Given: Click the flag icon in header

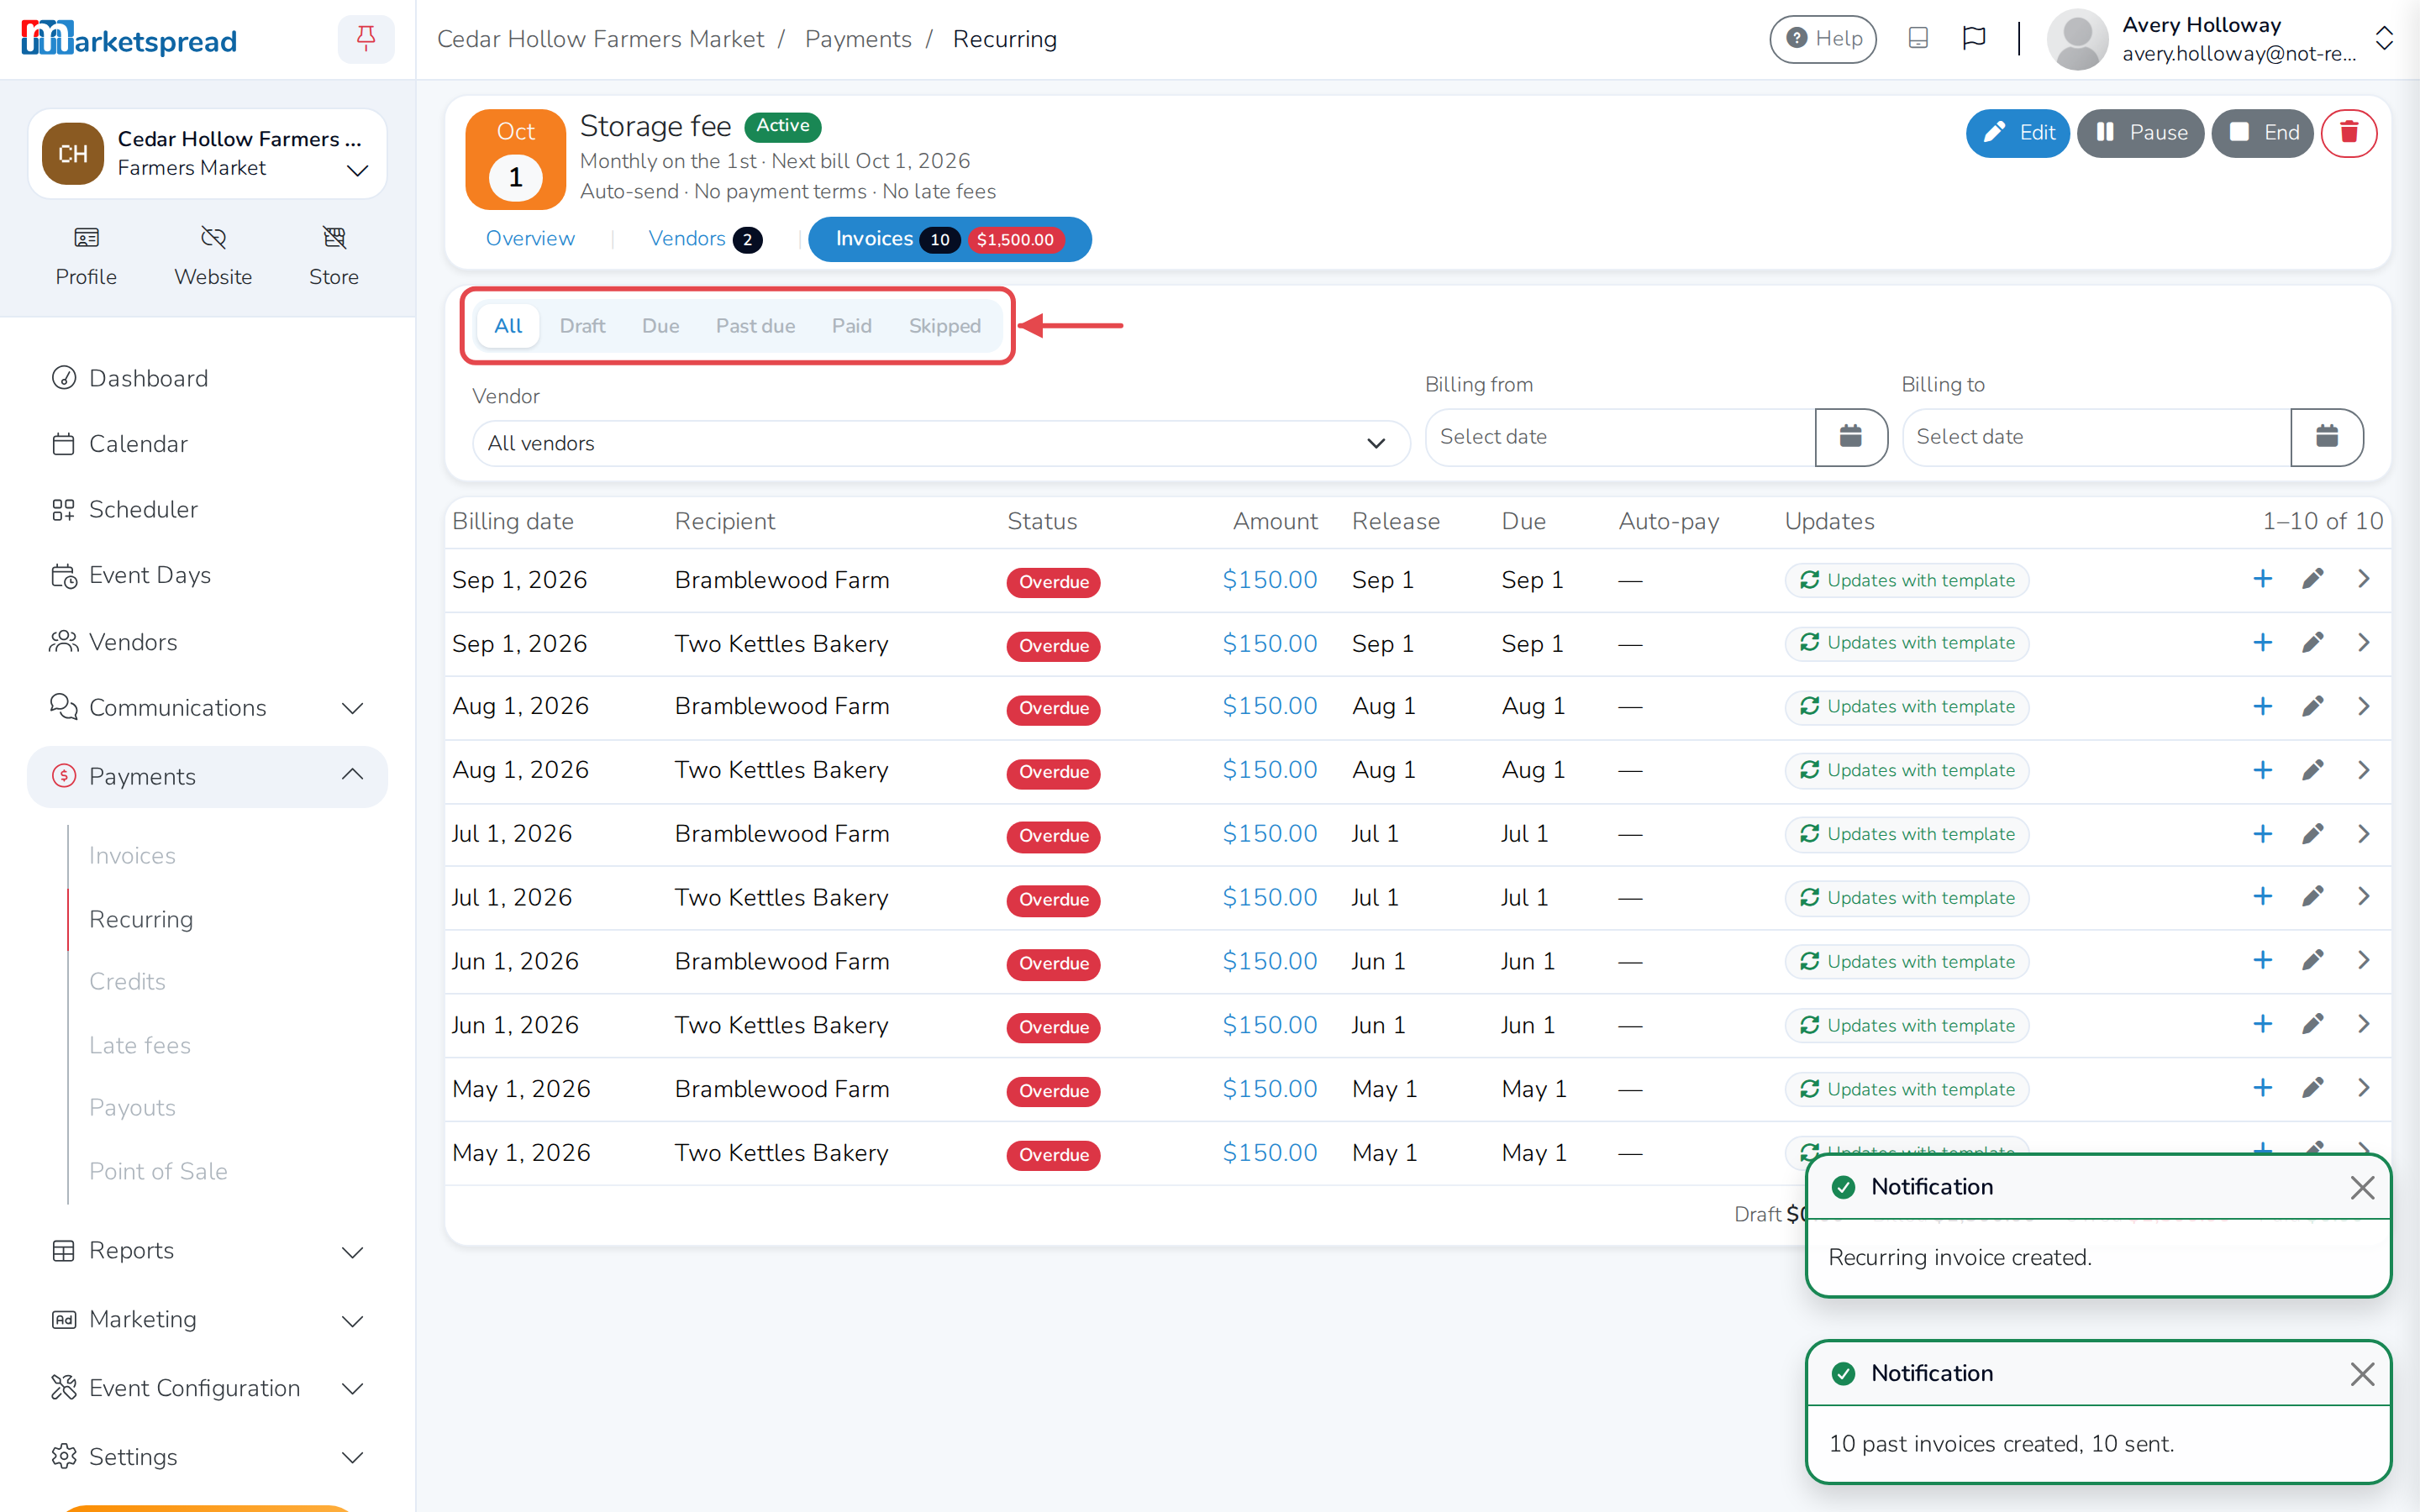Looking at the screenshot, I should pos(1974,38).
